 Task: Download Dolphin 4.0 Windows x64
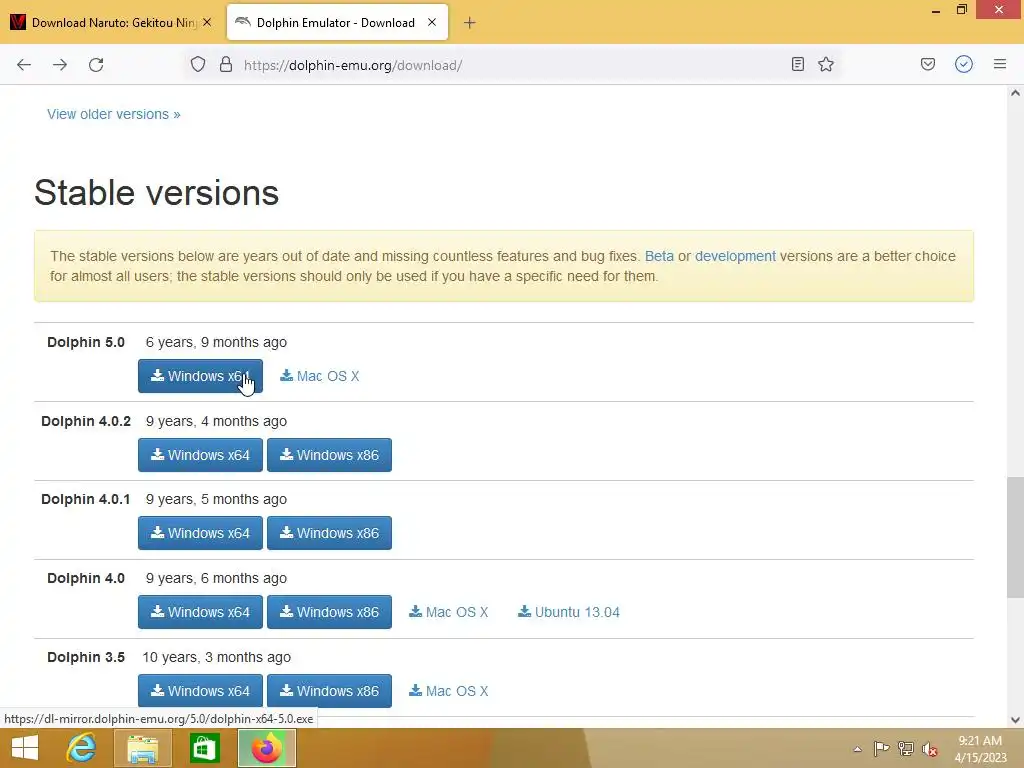(200, 612)
